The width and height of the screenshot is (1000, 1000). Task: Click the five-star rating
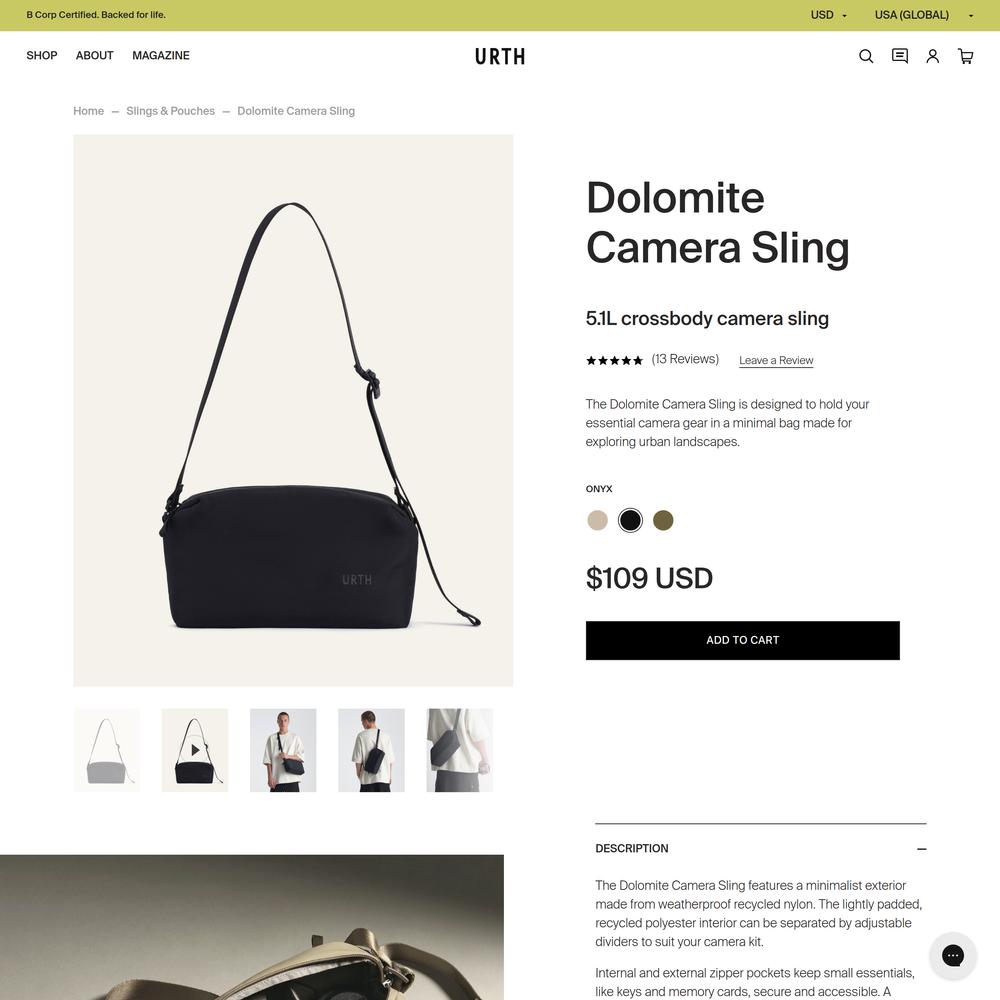pyautogui.click(x=614, y=360)
